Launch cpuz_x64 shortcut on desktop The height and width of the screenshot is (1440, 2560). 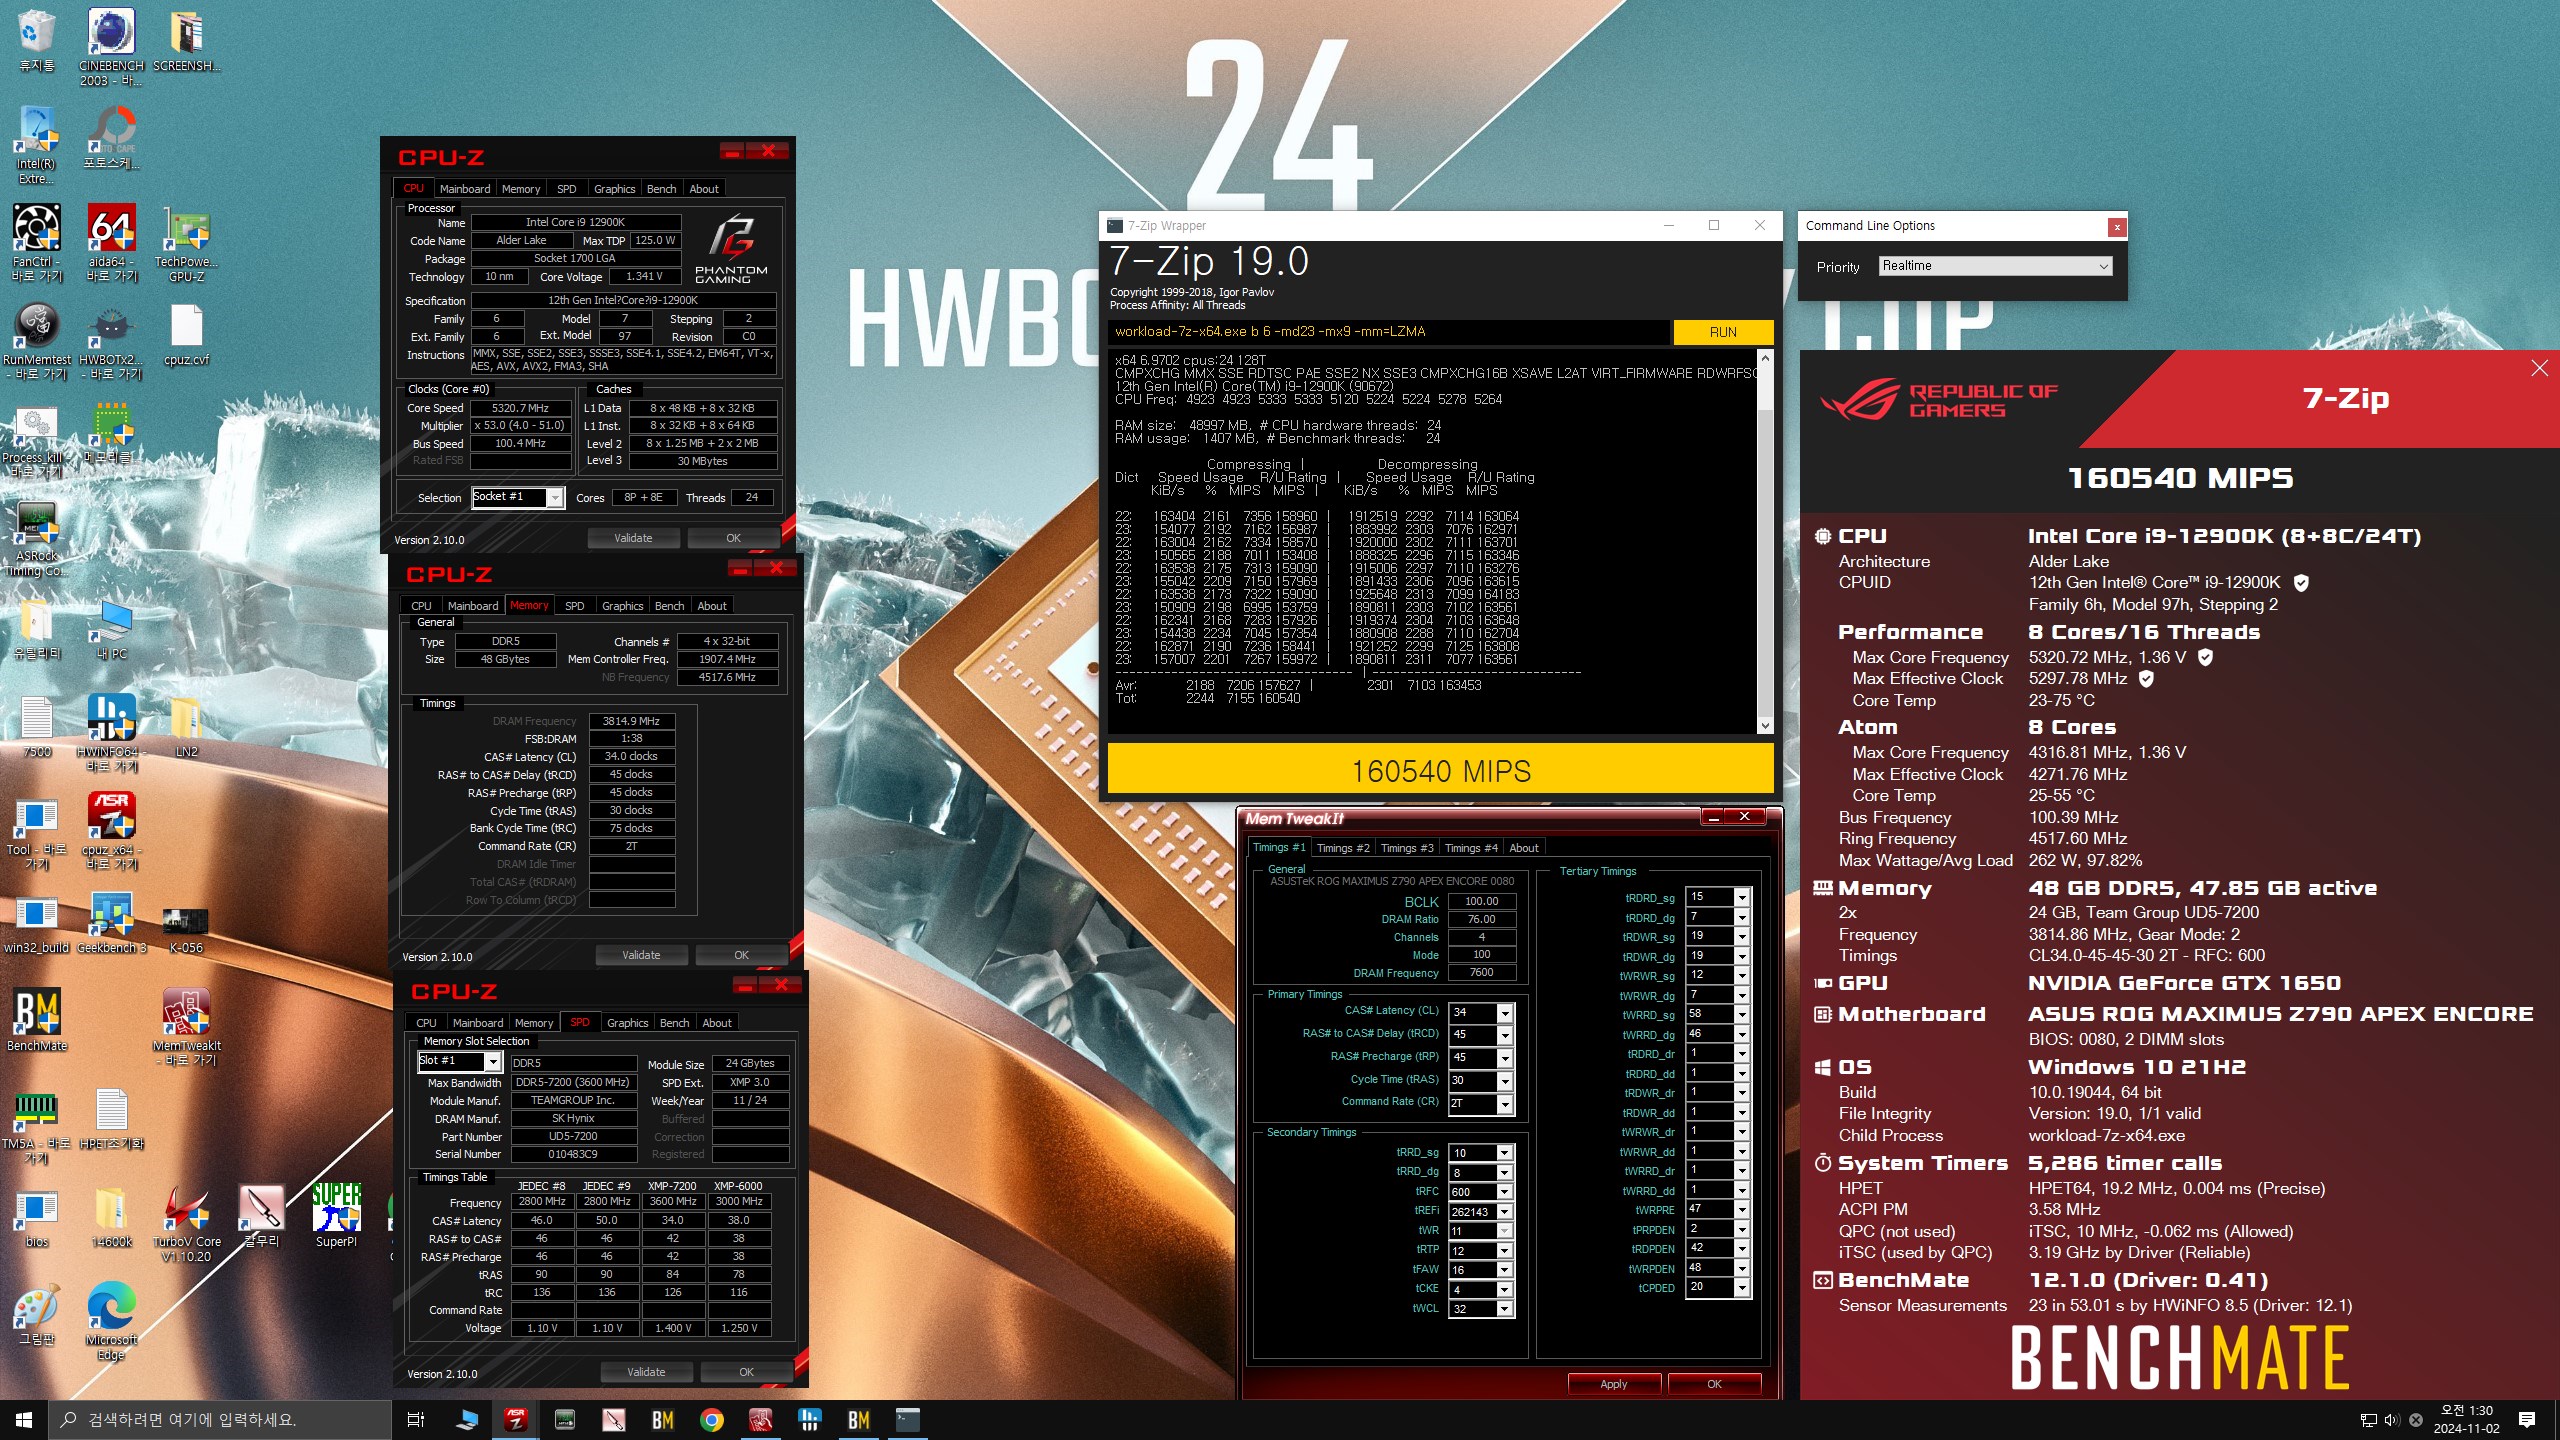pyautogui.click(x=111, y=831)
